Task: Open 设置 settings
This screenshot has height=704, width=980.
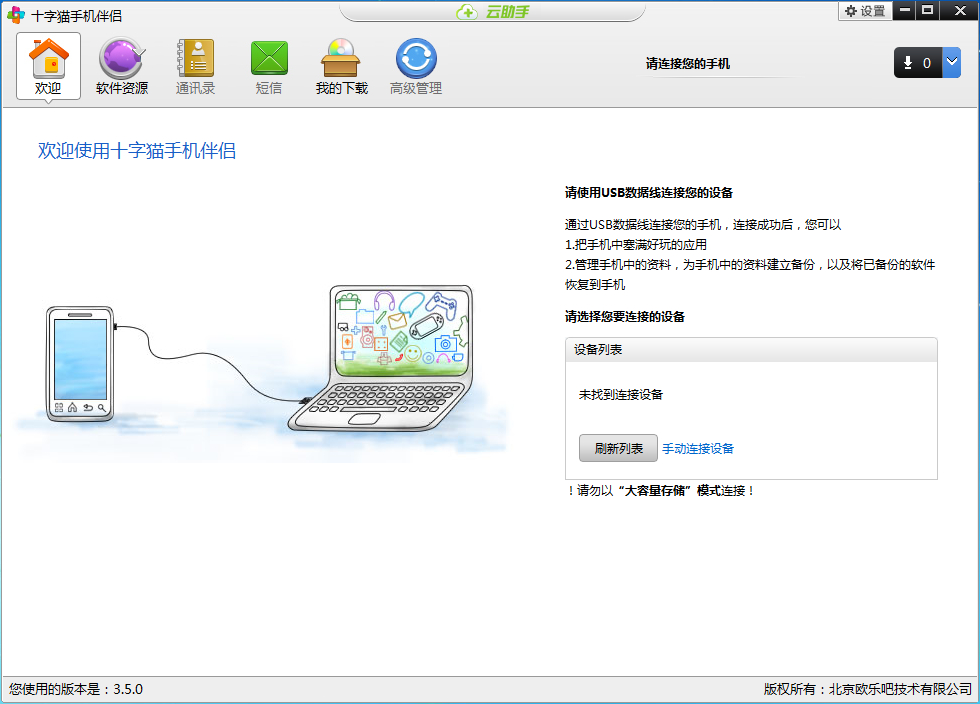Action: click(x=866, y=11)
